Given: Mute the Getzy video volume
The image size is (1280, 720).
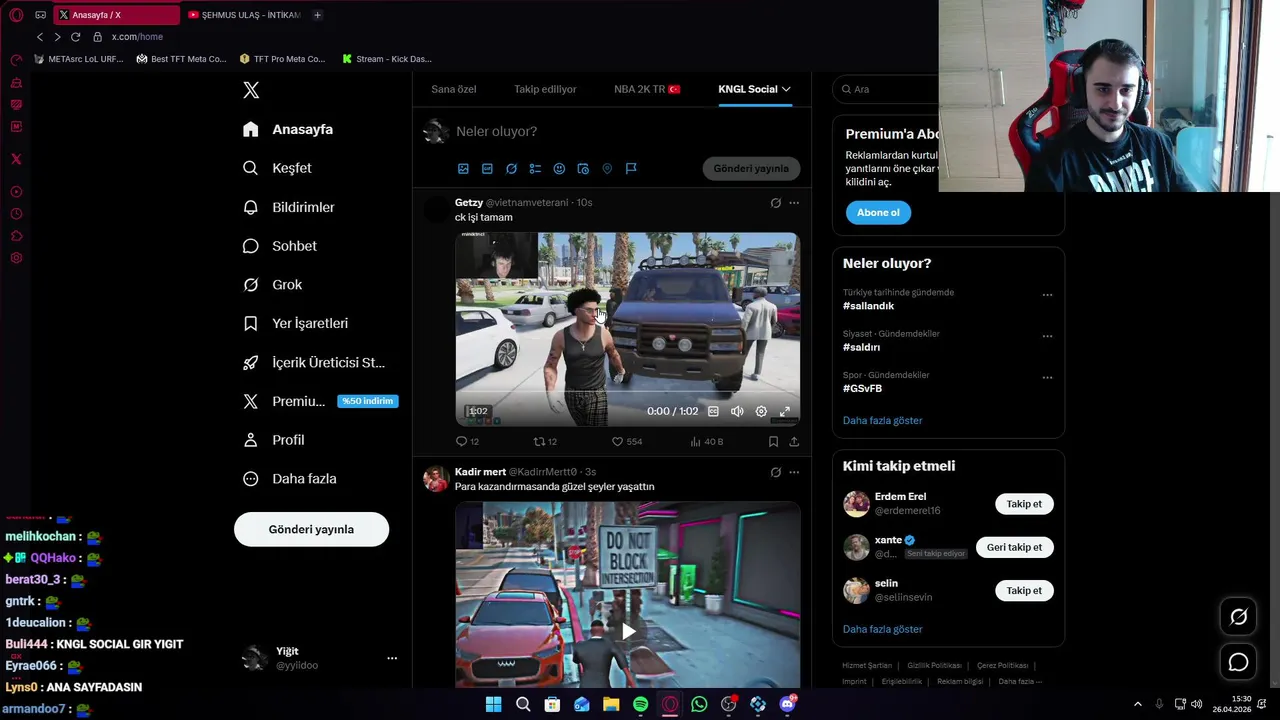Looking at the screenshot, I should (737, 411).
